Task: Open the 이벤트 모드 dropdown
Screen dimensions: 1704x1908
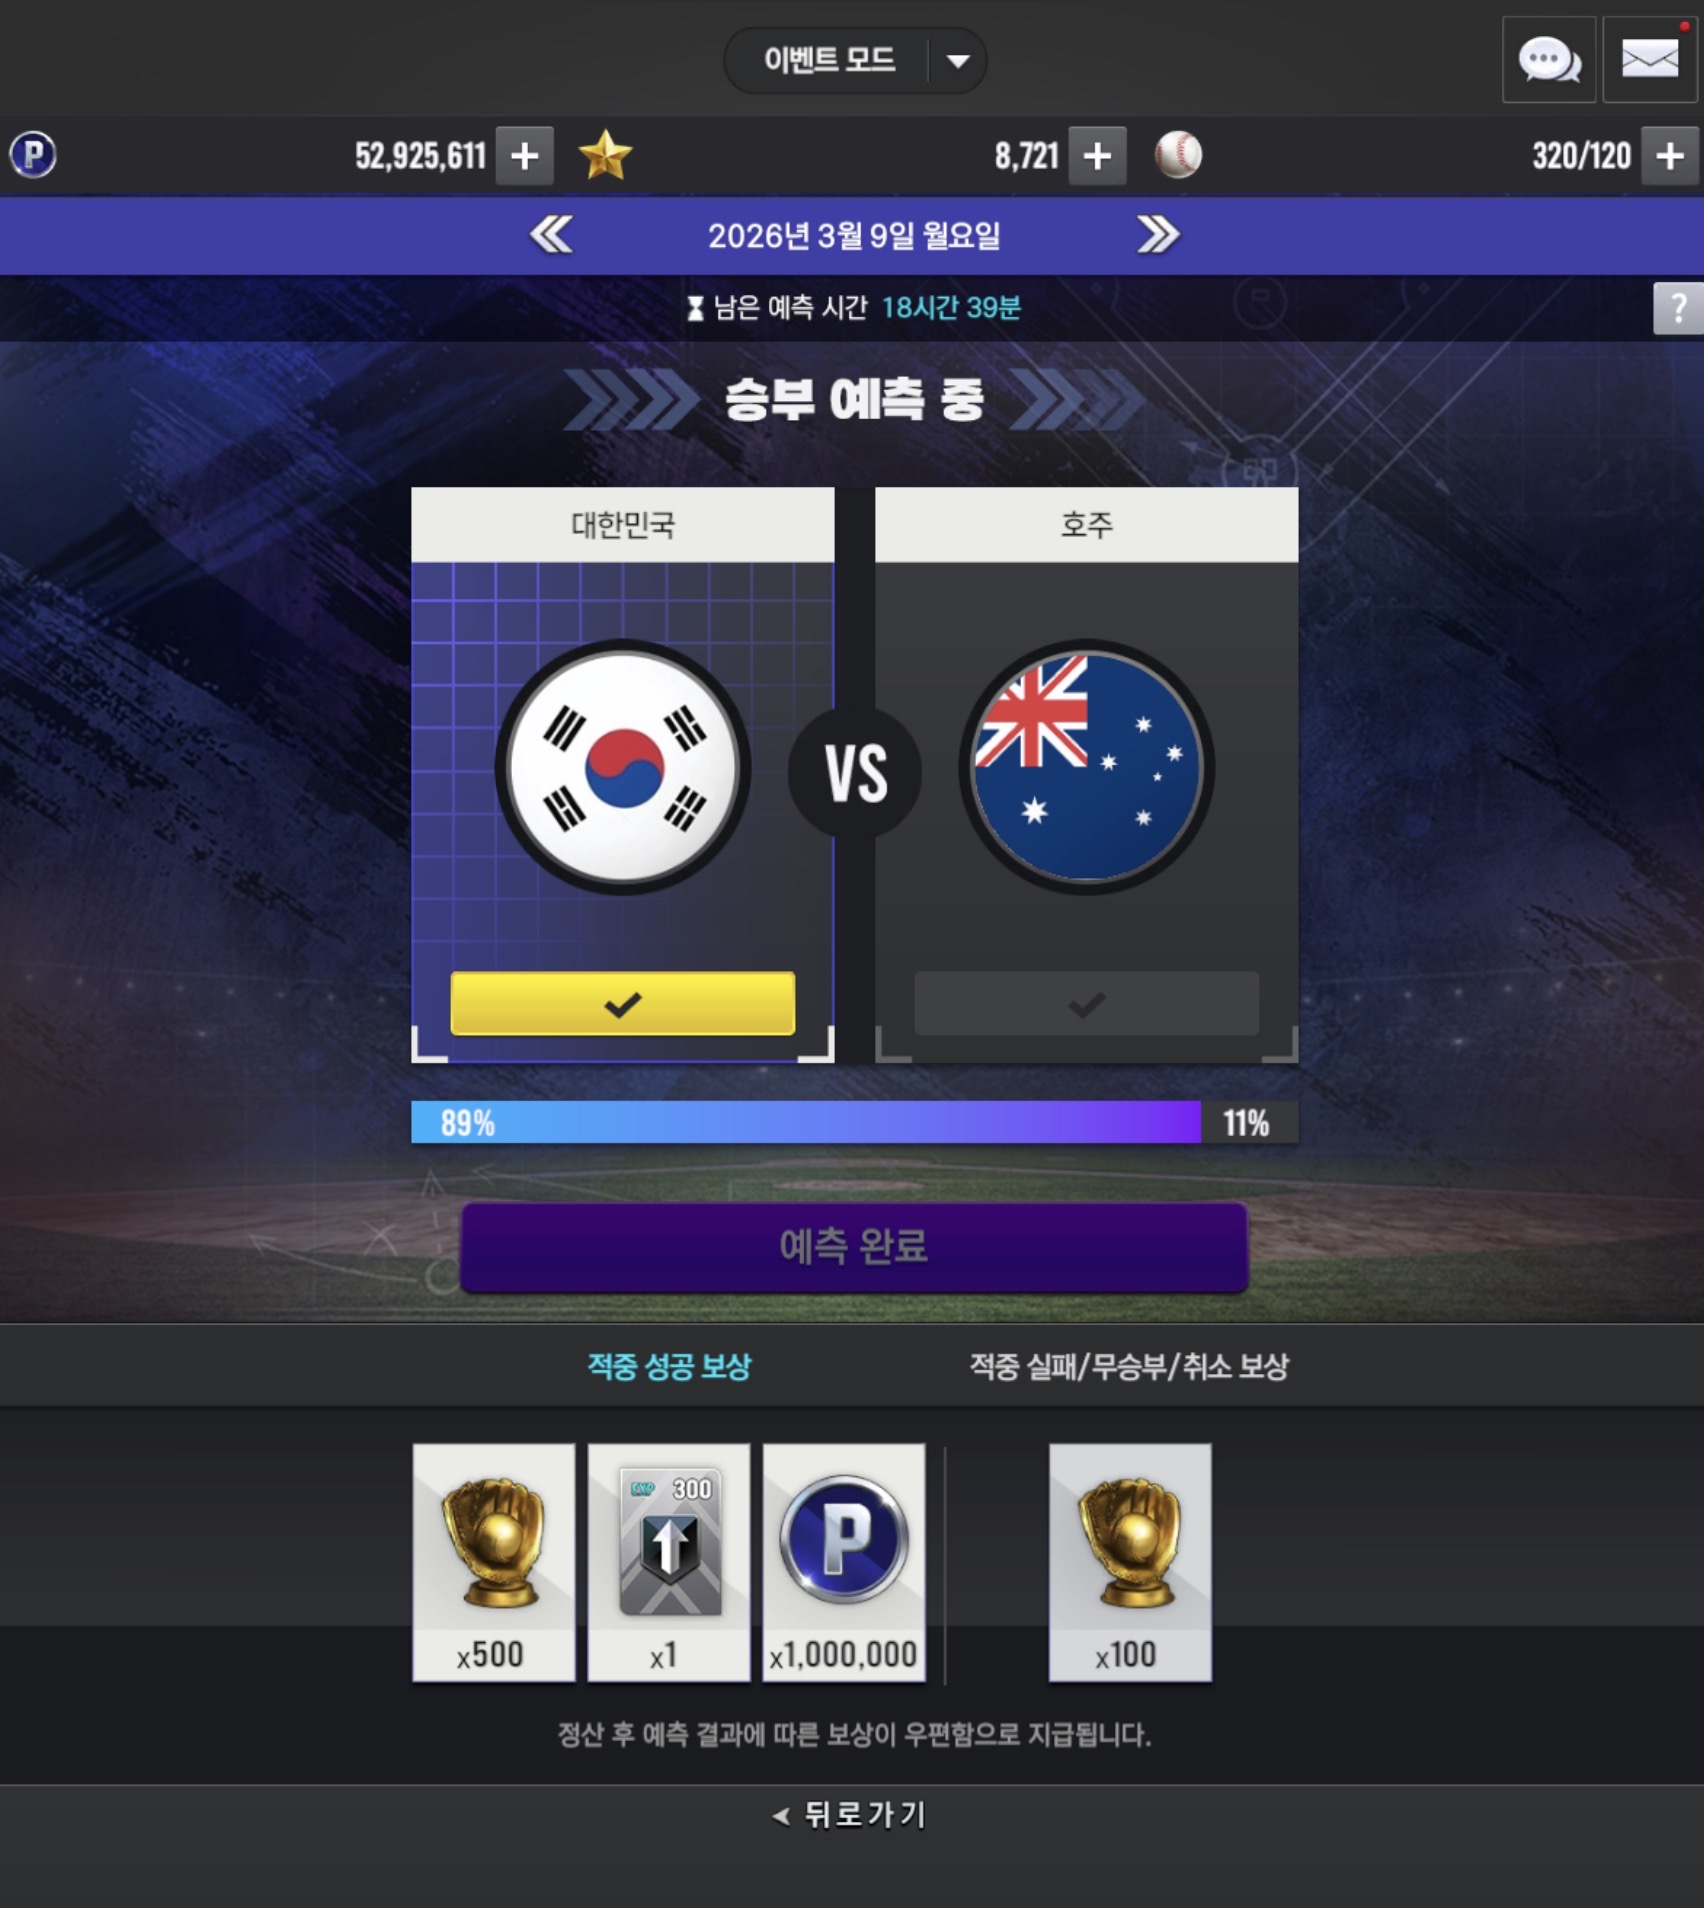Action: pos(855,60)
